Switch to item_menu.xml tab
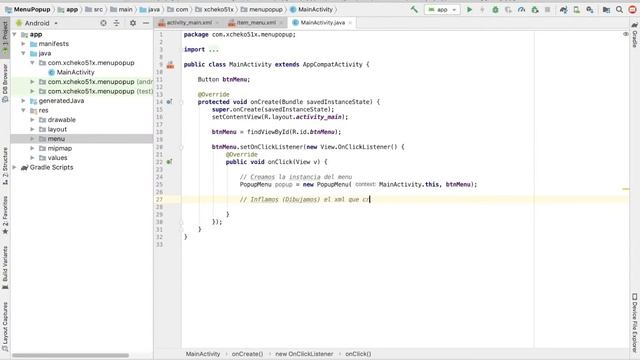Image resolution: width=640 pixels, height=360 pixels. coord(256,23)
